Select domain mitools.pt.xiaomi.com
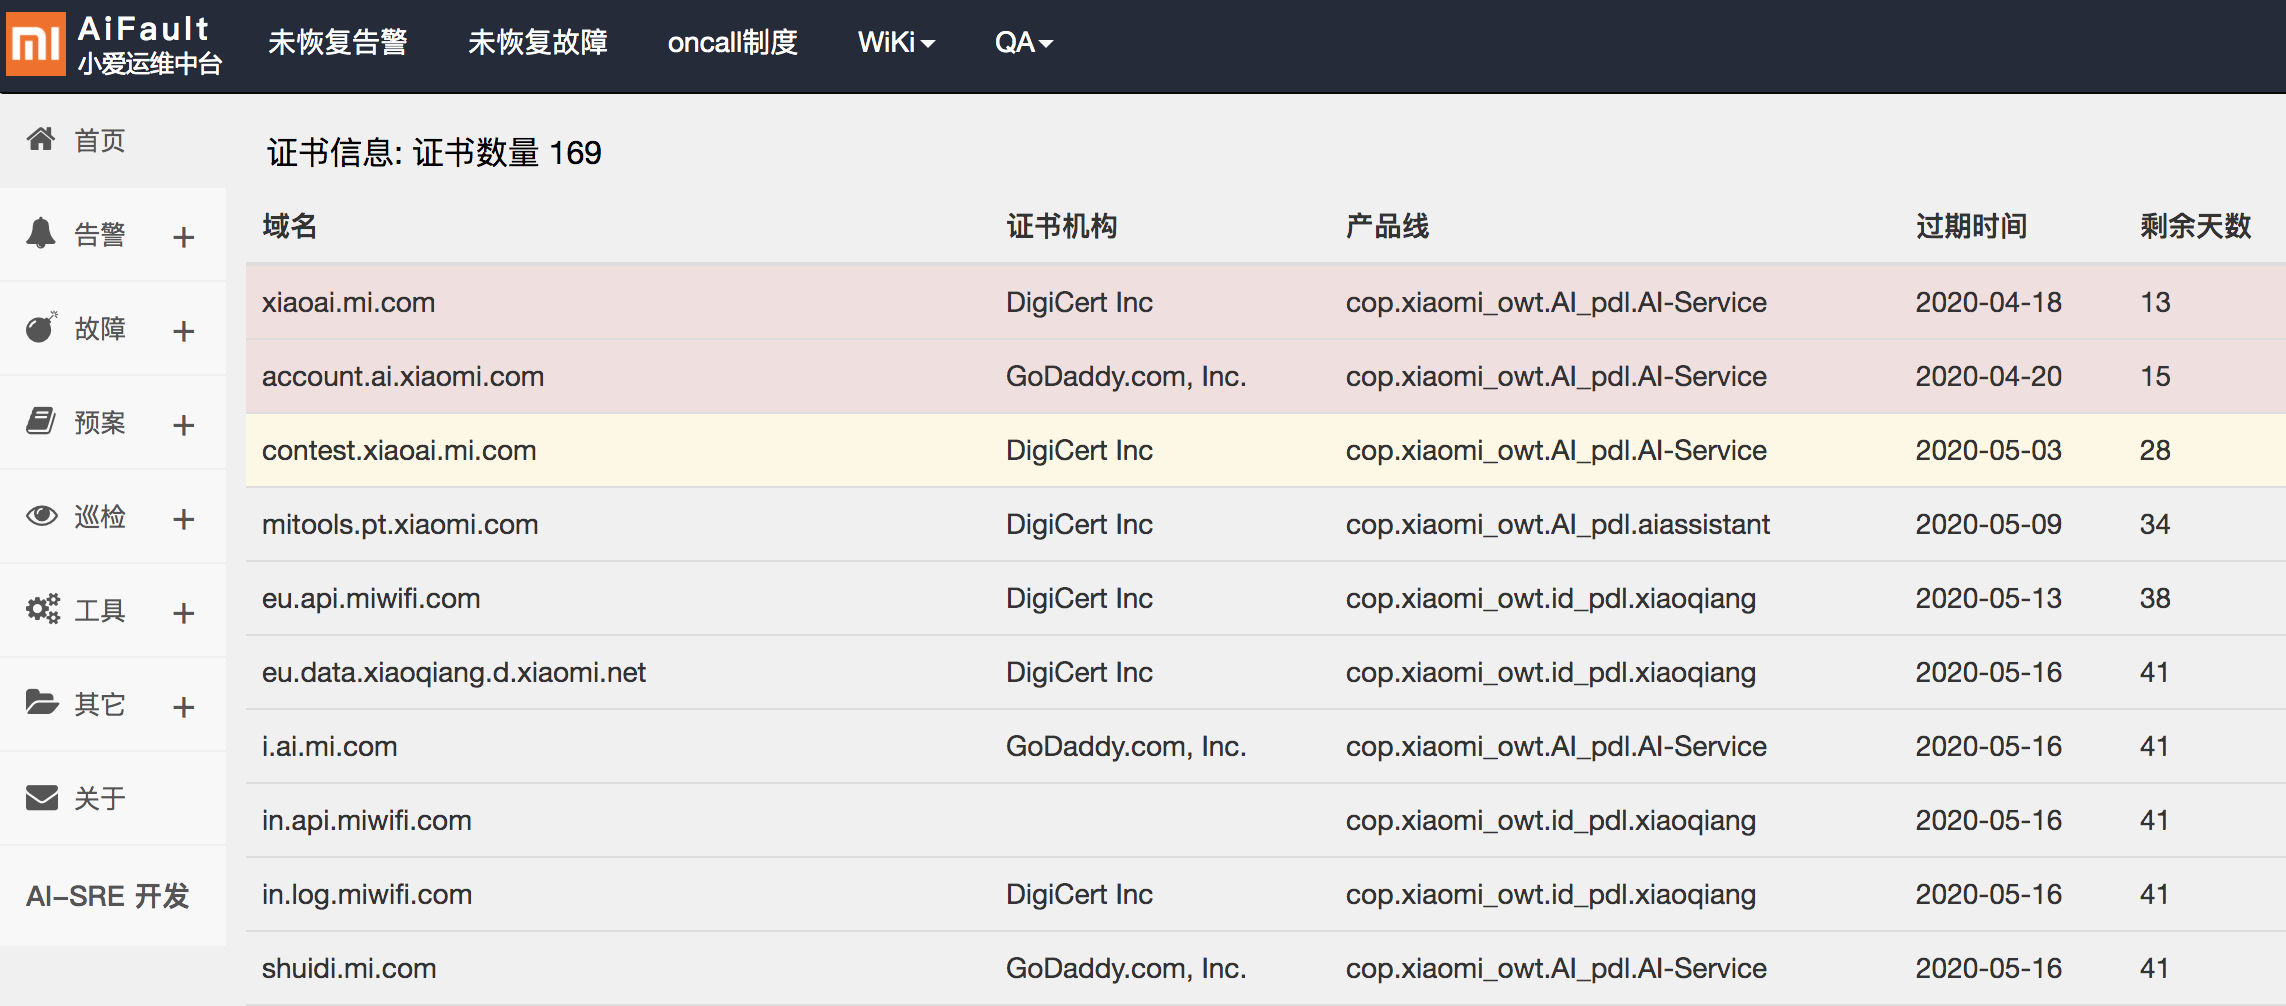The image size is (2286, 1006). pos(400,524)
